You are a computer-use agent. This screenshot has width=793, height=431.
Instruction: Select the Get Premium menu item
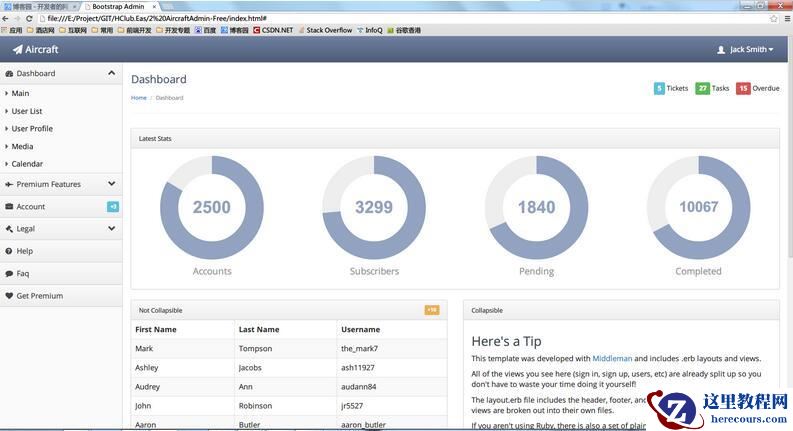[x=61, y=295]
